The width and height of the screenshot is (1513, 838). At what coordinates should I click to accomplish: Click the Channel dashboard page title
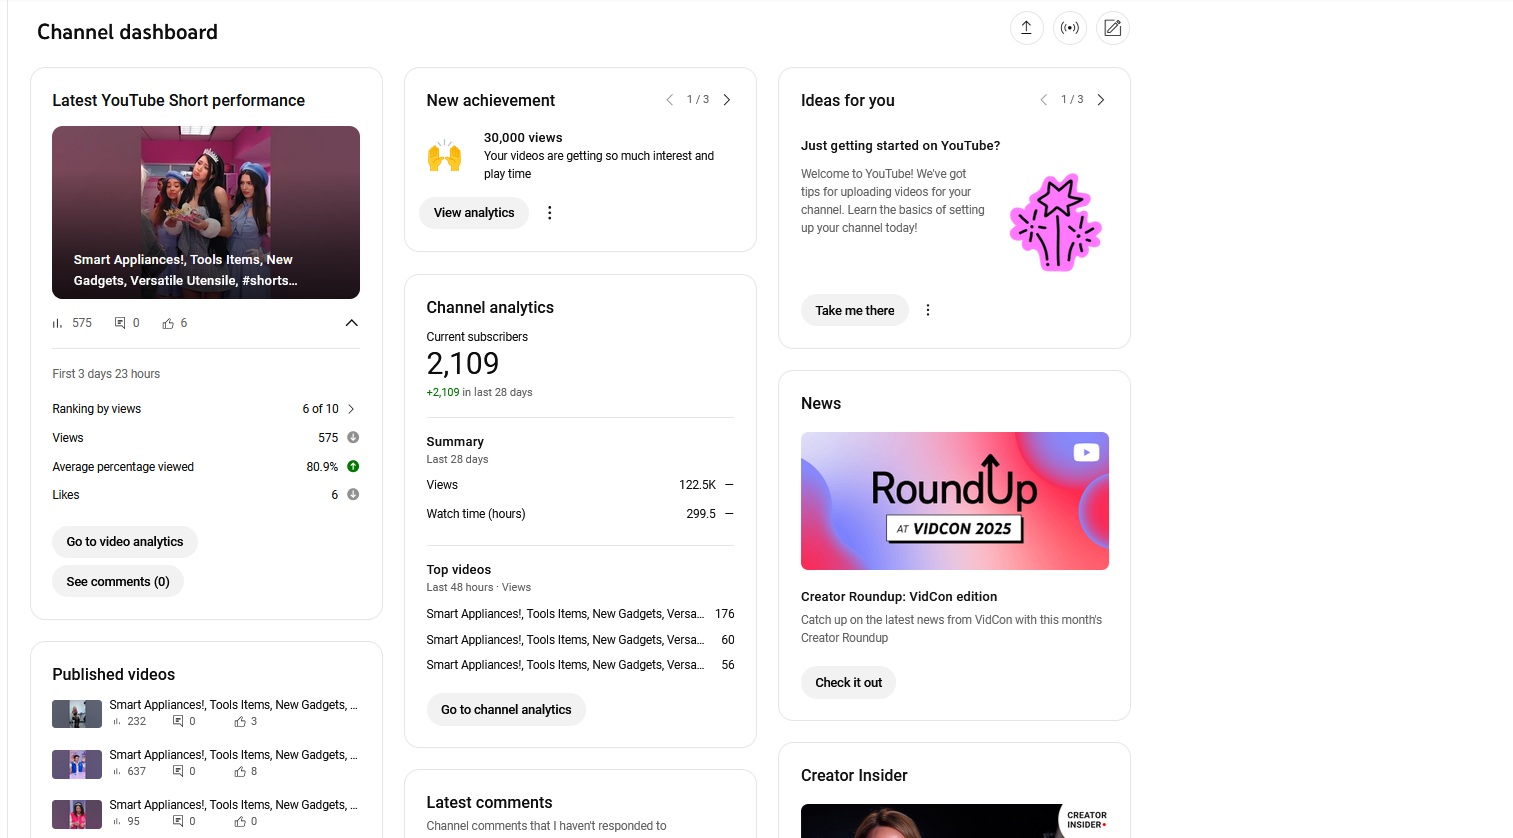[127, 32]
